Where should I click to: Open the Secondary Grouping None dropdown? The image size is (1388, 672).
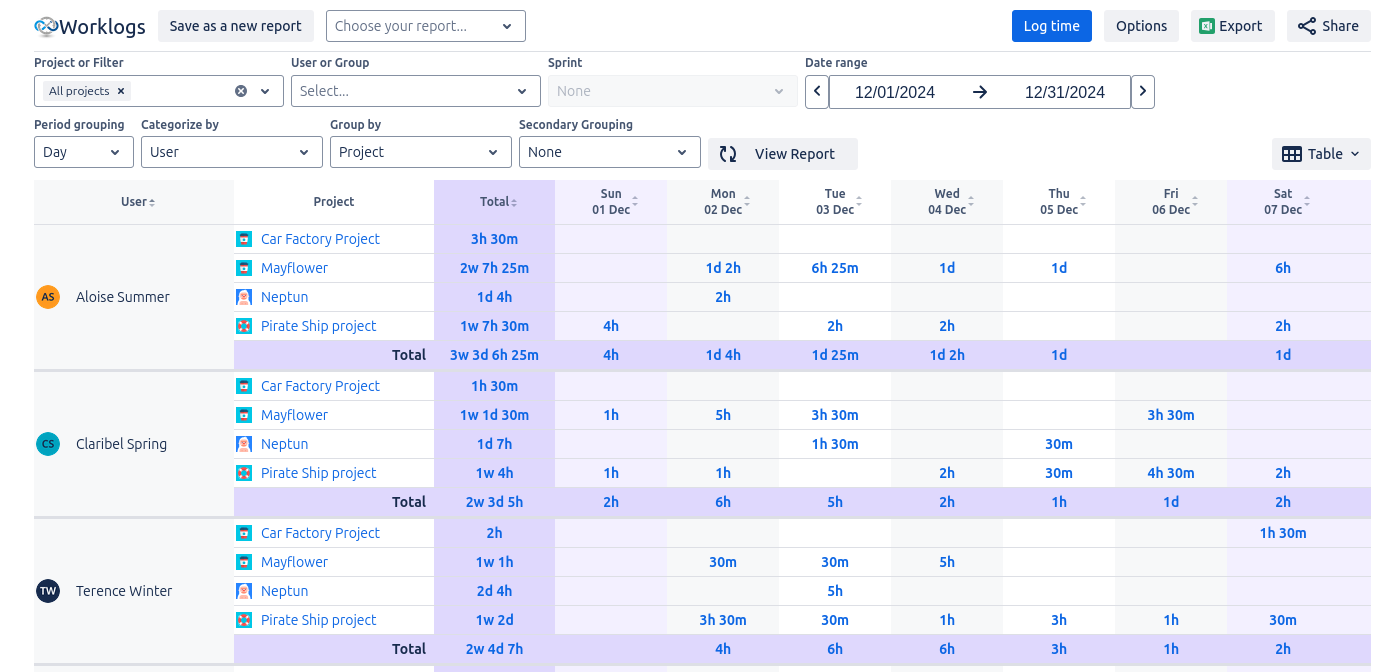point(610,152)
